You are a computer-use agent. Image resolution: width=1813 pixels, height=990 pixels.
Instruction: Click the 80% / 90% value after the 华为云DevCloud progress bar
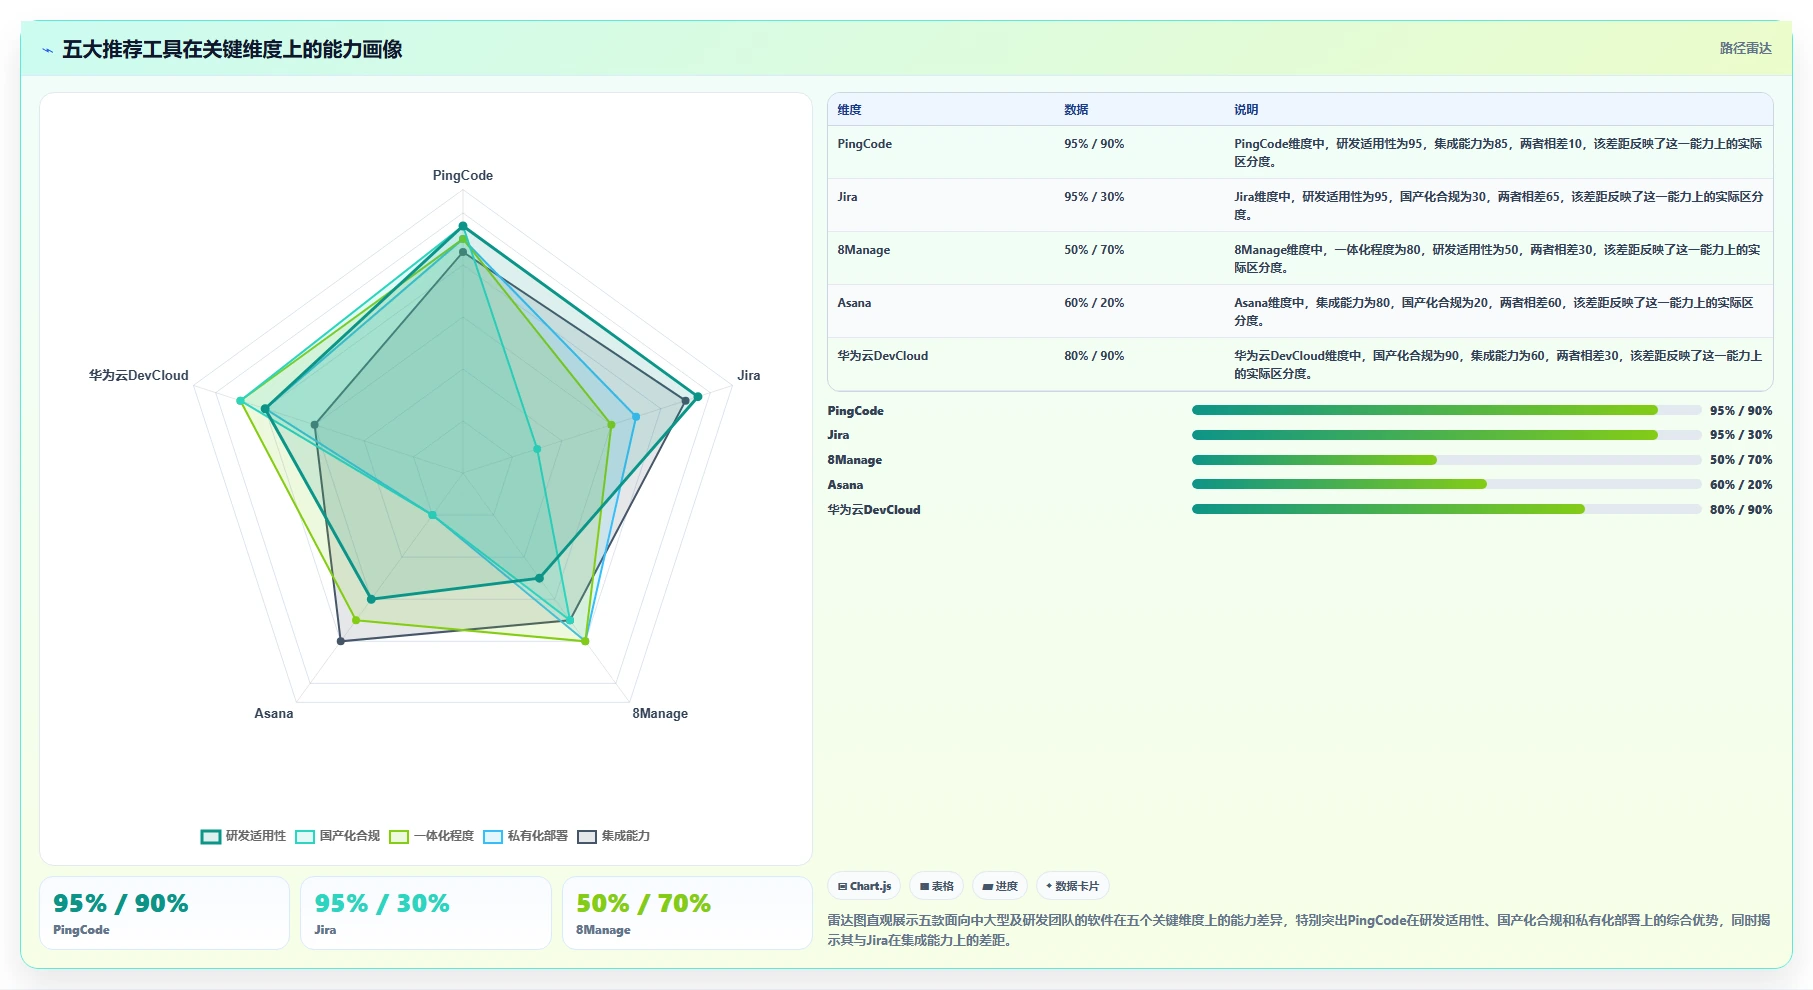click(1741, 510)
